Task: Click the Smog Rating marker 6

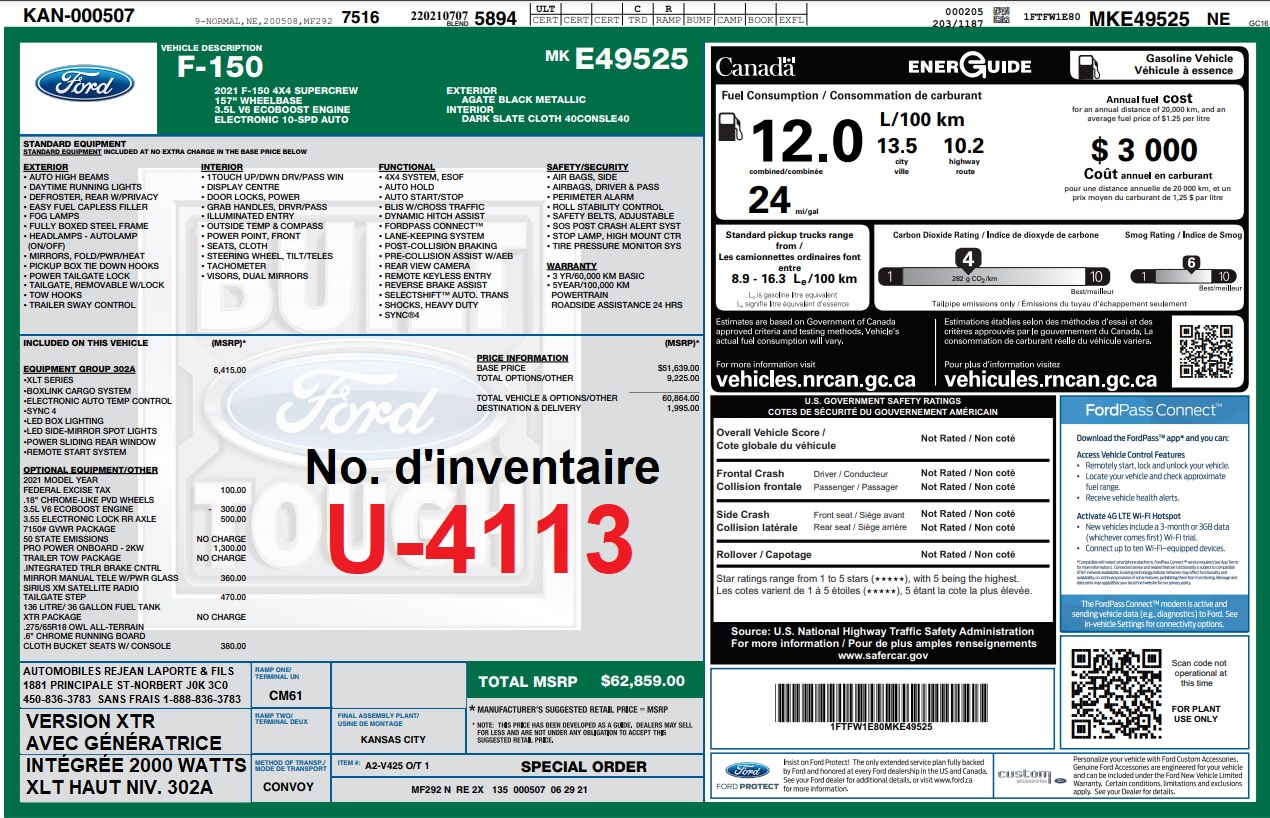Action: (1190, 263)
